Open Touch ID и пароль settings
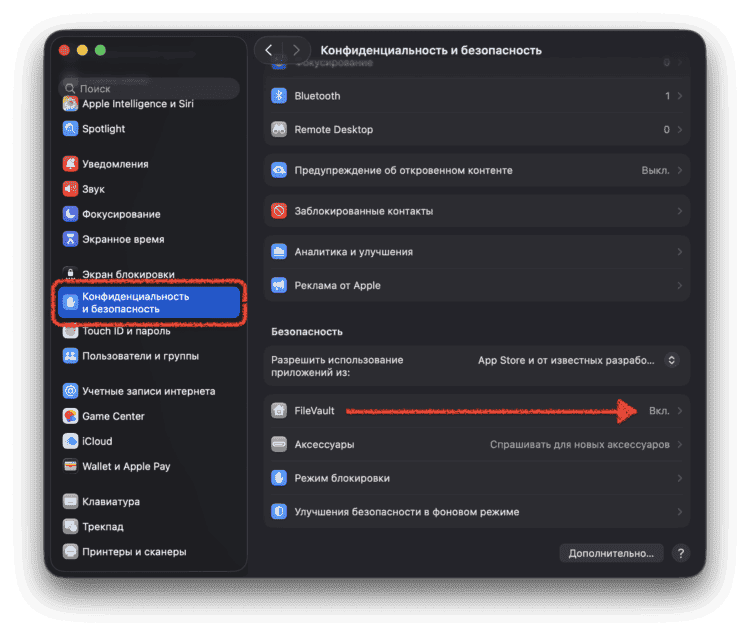Image resolution: width=750 pixels, height=636 pixels. [126, 331]
